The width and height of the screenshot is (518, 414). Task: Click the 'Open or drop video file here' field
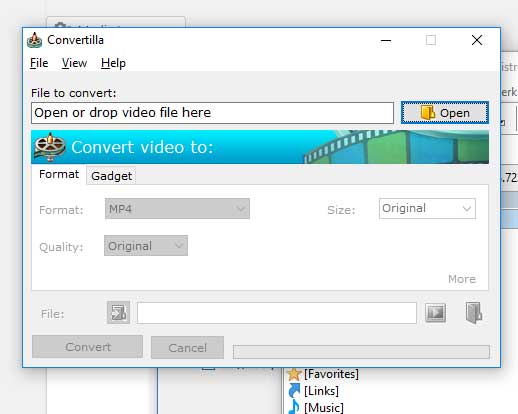pos(212,113)
